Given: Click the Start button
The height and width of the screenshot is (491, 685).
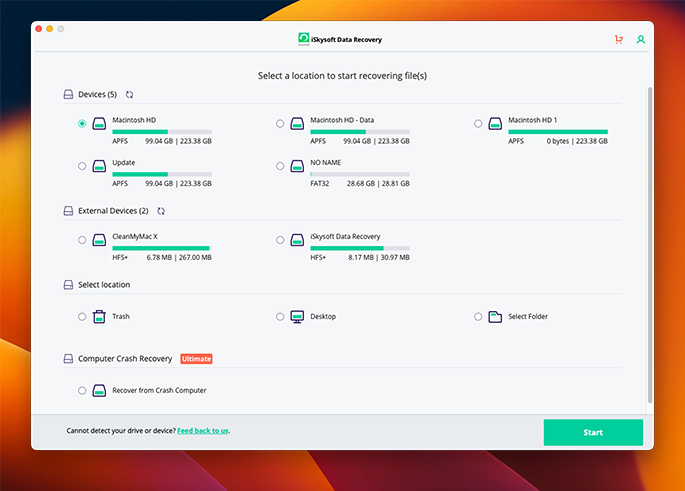Looking at the screenshot, I should tap(593, 432).
